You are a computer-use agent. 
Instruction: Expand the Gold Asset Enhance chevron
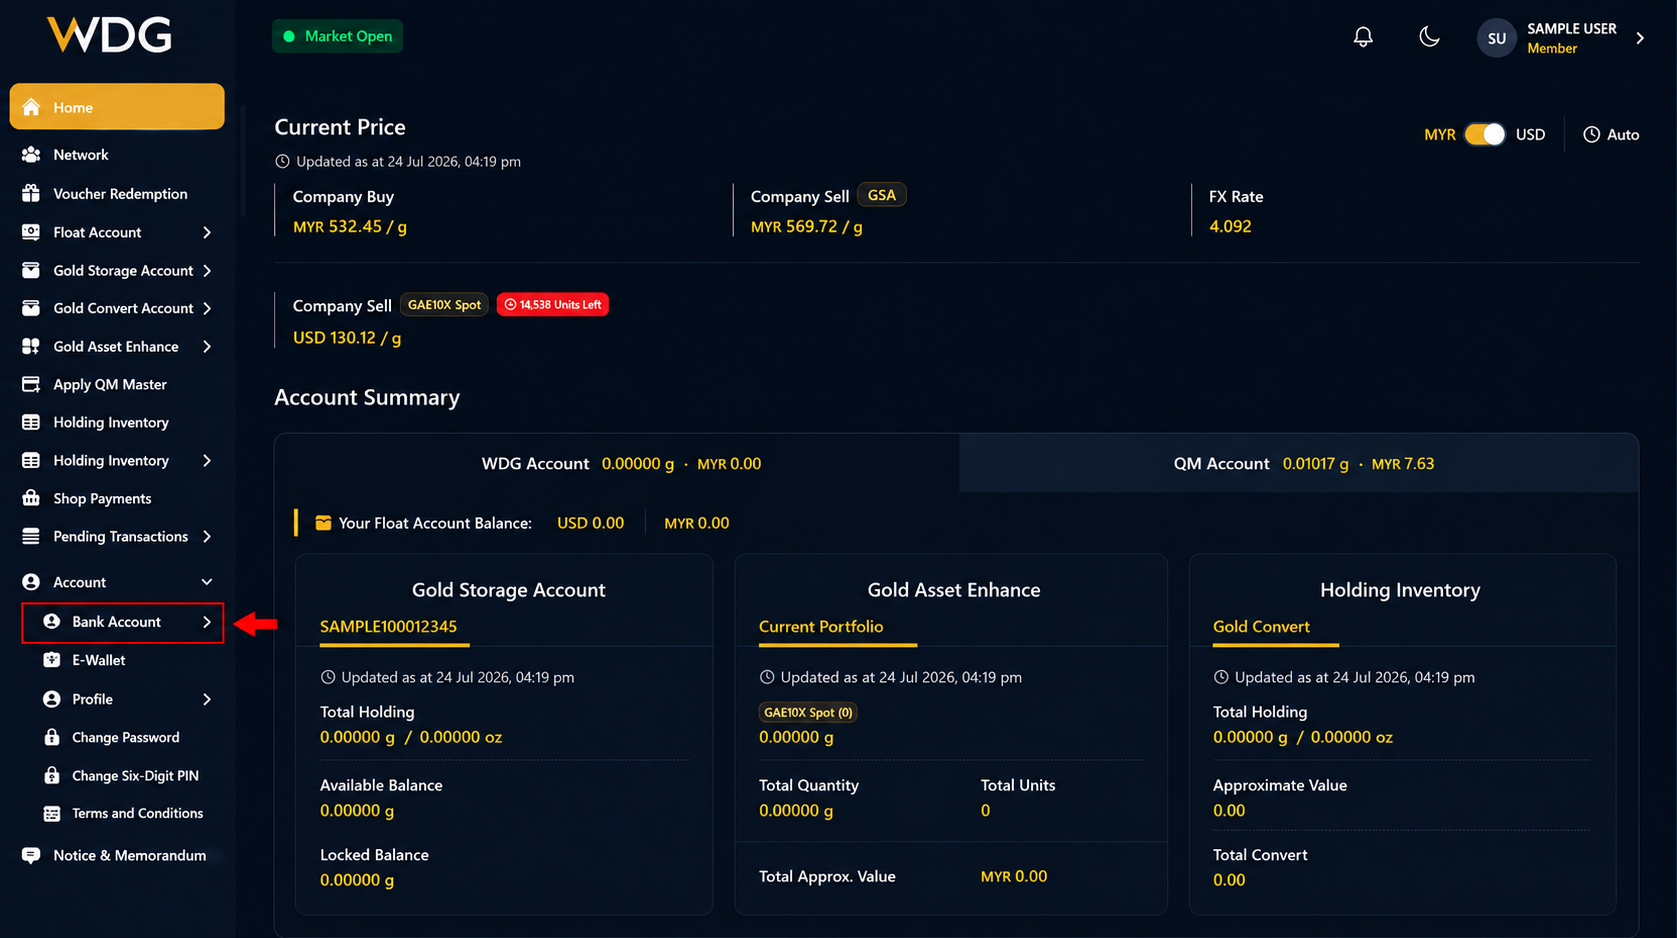click(207, 346)
